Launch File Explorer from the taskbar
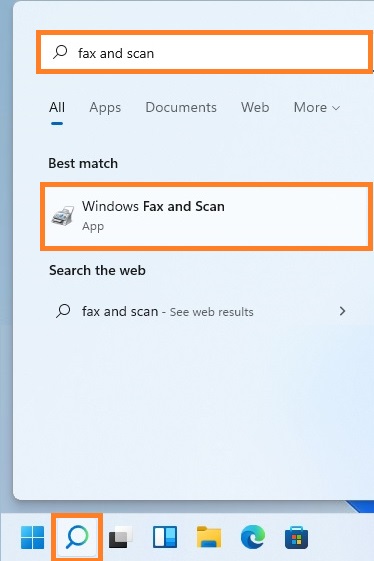Screen dimensions: 374x561 (209, 537)
